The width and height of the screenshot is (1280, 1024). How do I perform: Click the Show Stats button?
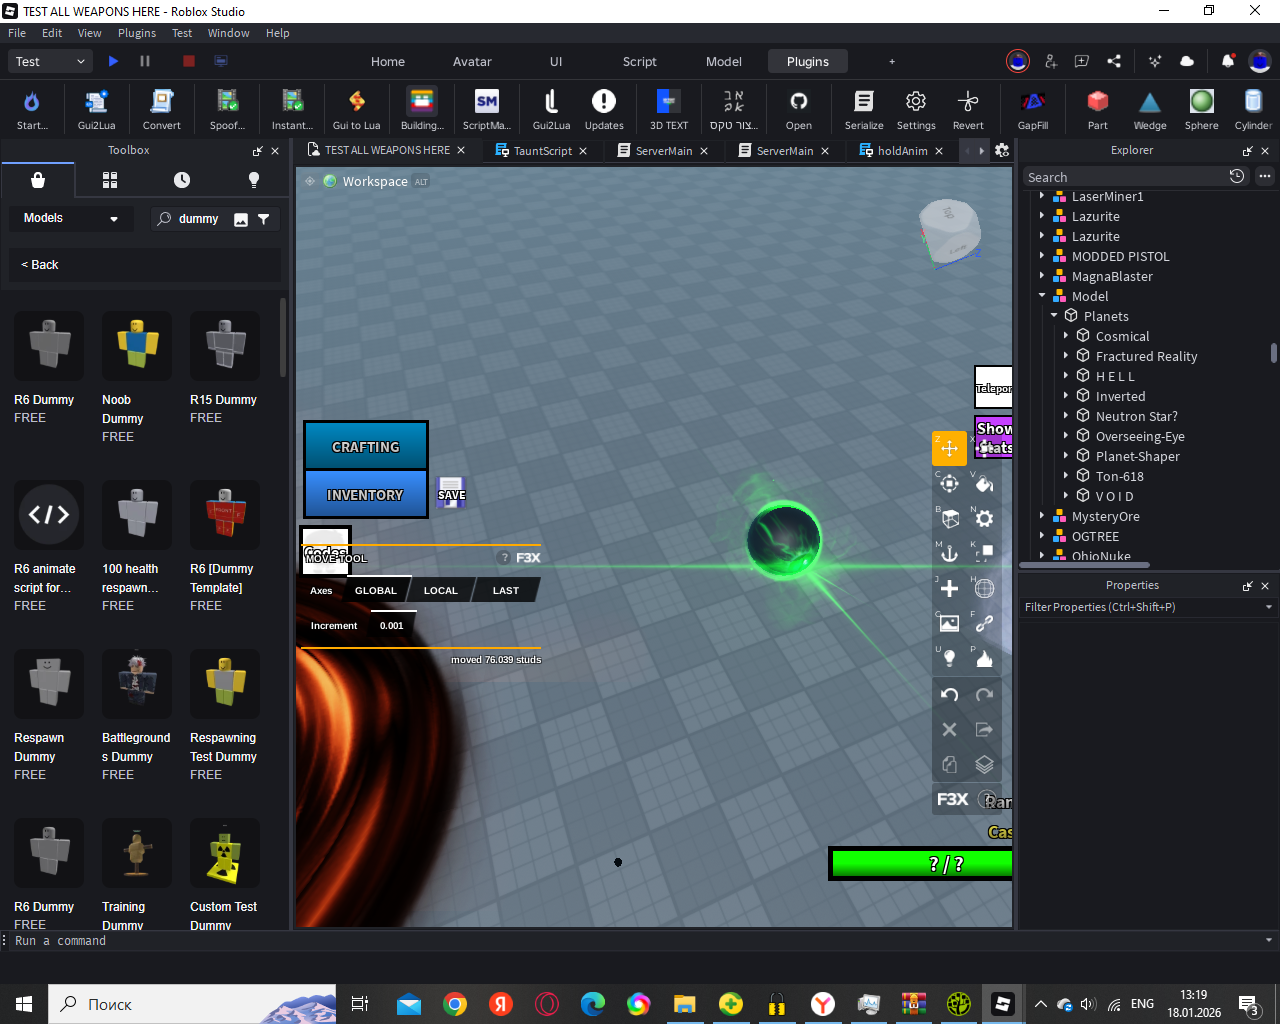click(x=994, y=438)
